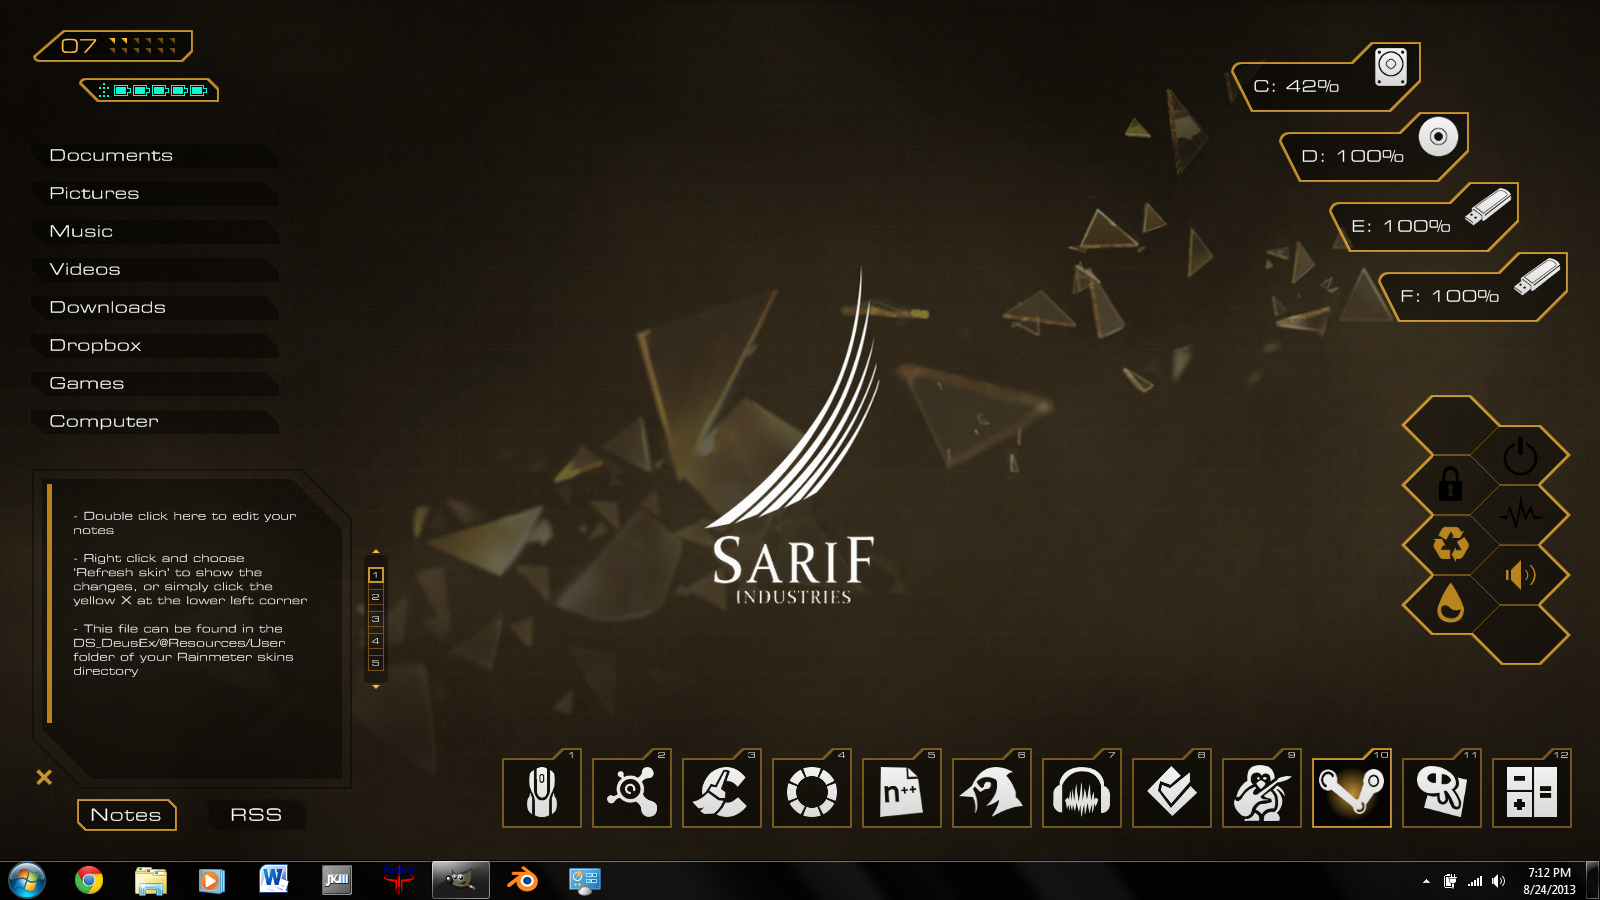Open the JKIII game taskbar icon
The width and height of the screenshot is (1600, 900).
pos(337,880)
